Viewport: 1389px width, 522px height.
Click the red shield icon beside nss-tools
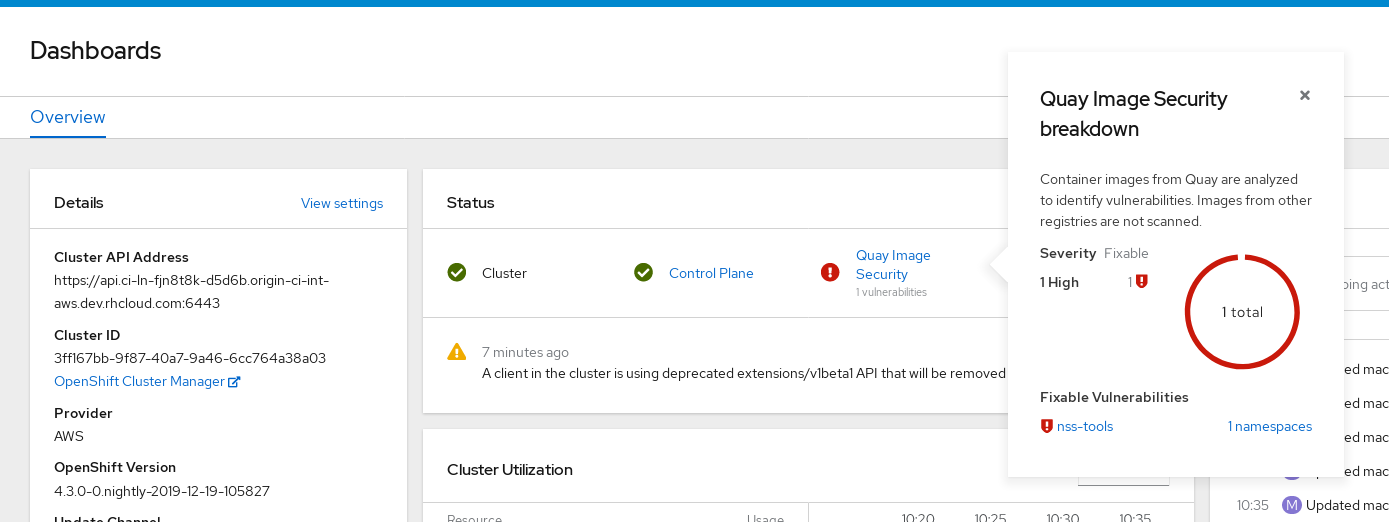point(1047,426)
